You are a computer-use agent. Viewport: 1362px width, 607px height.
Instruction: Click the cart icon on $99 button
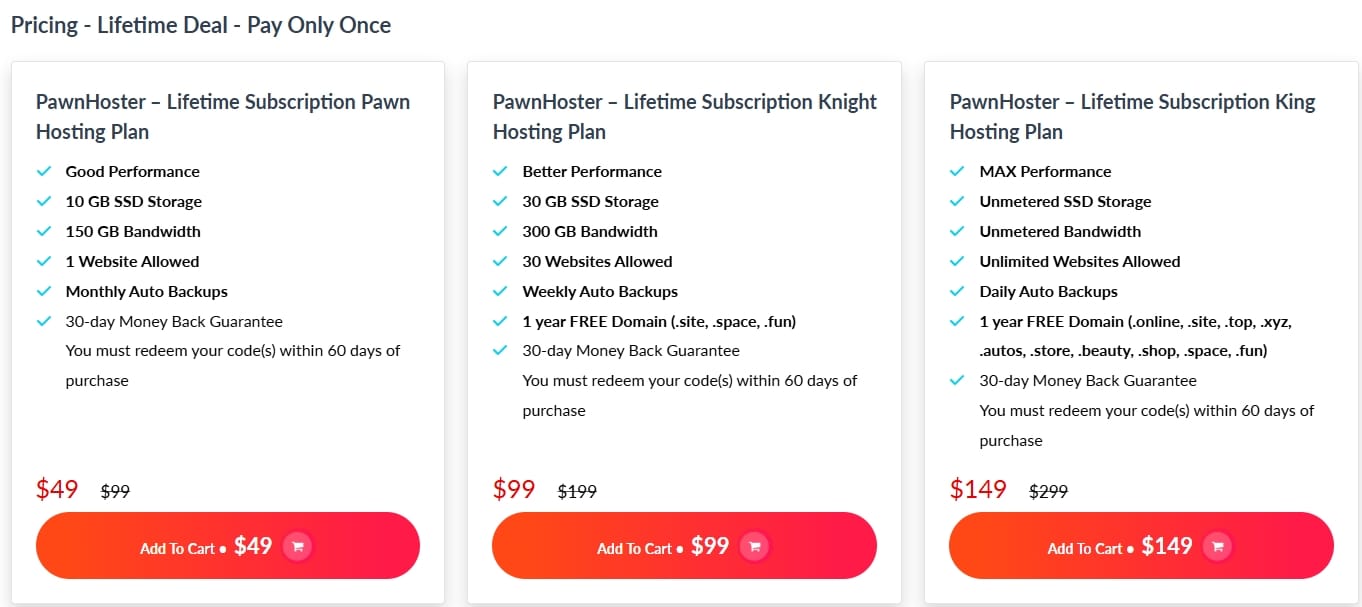755,546
